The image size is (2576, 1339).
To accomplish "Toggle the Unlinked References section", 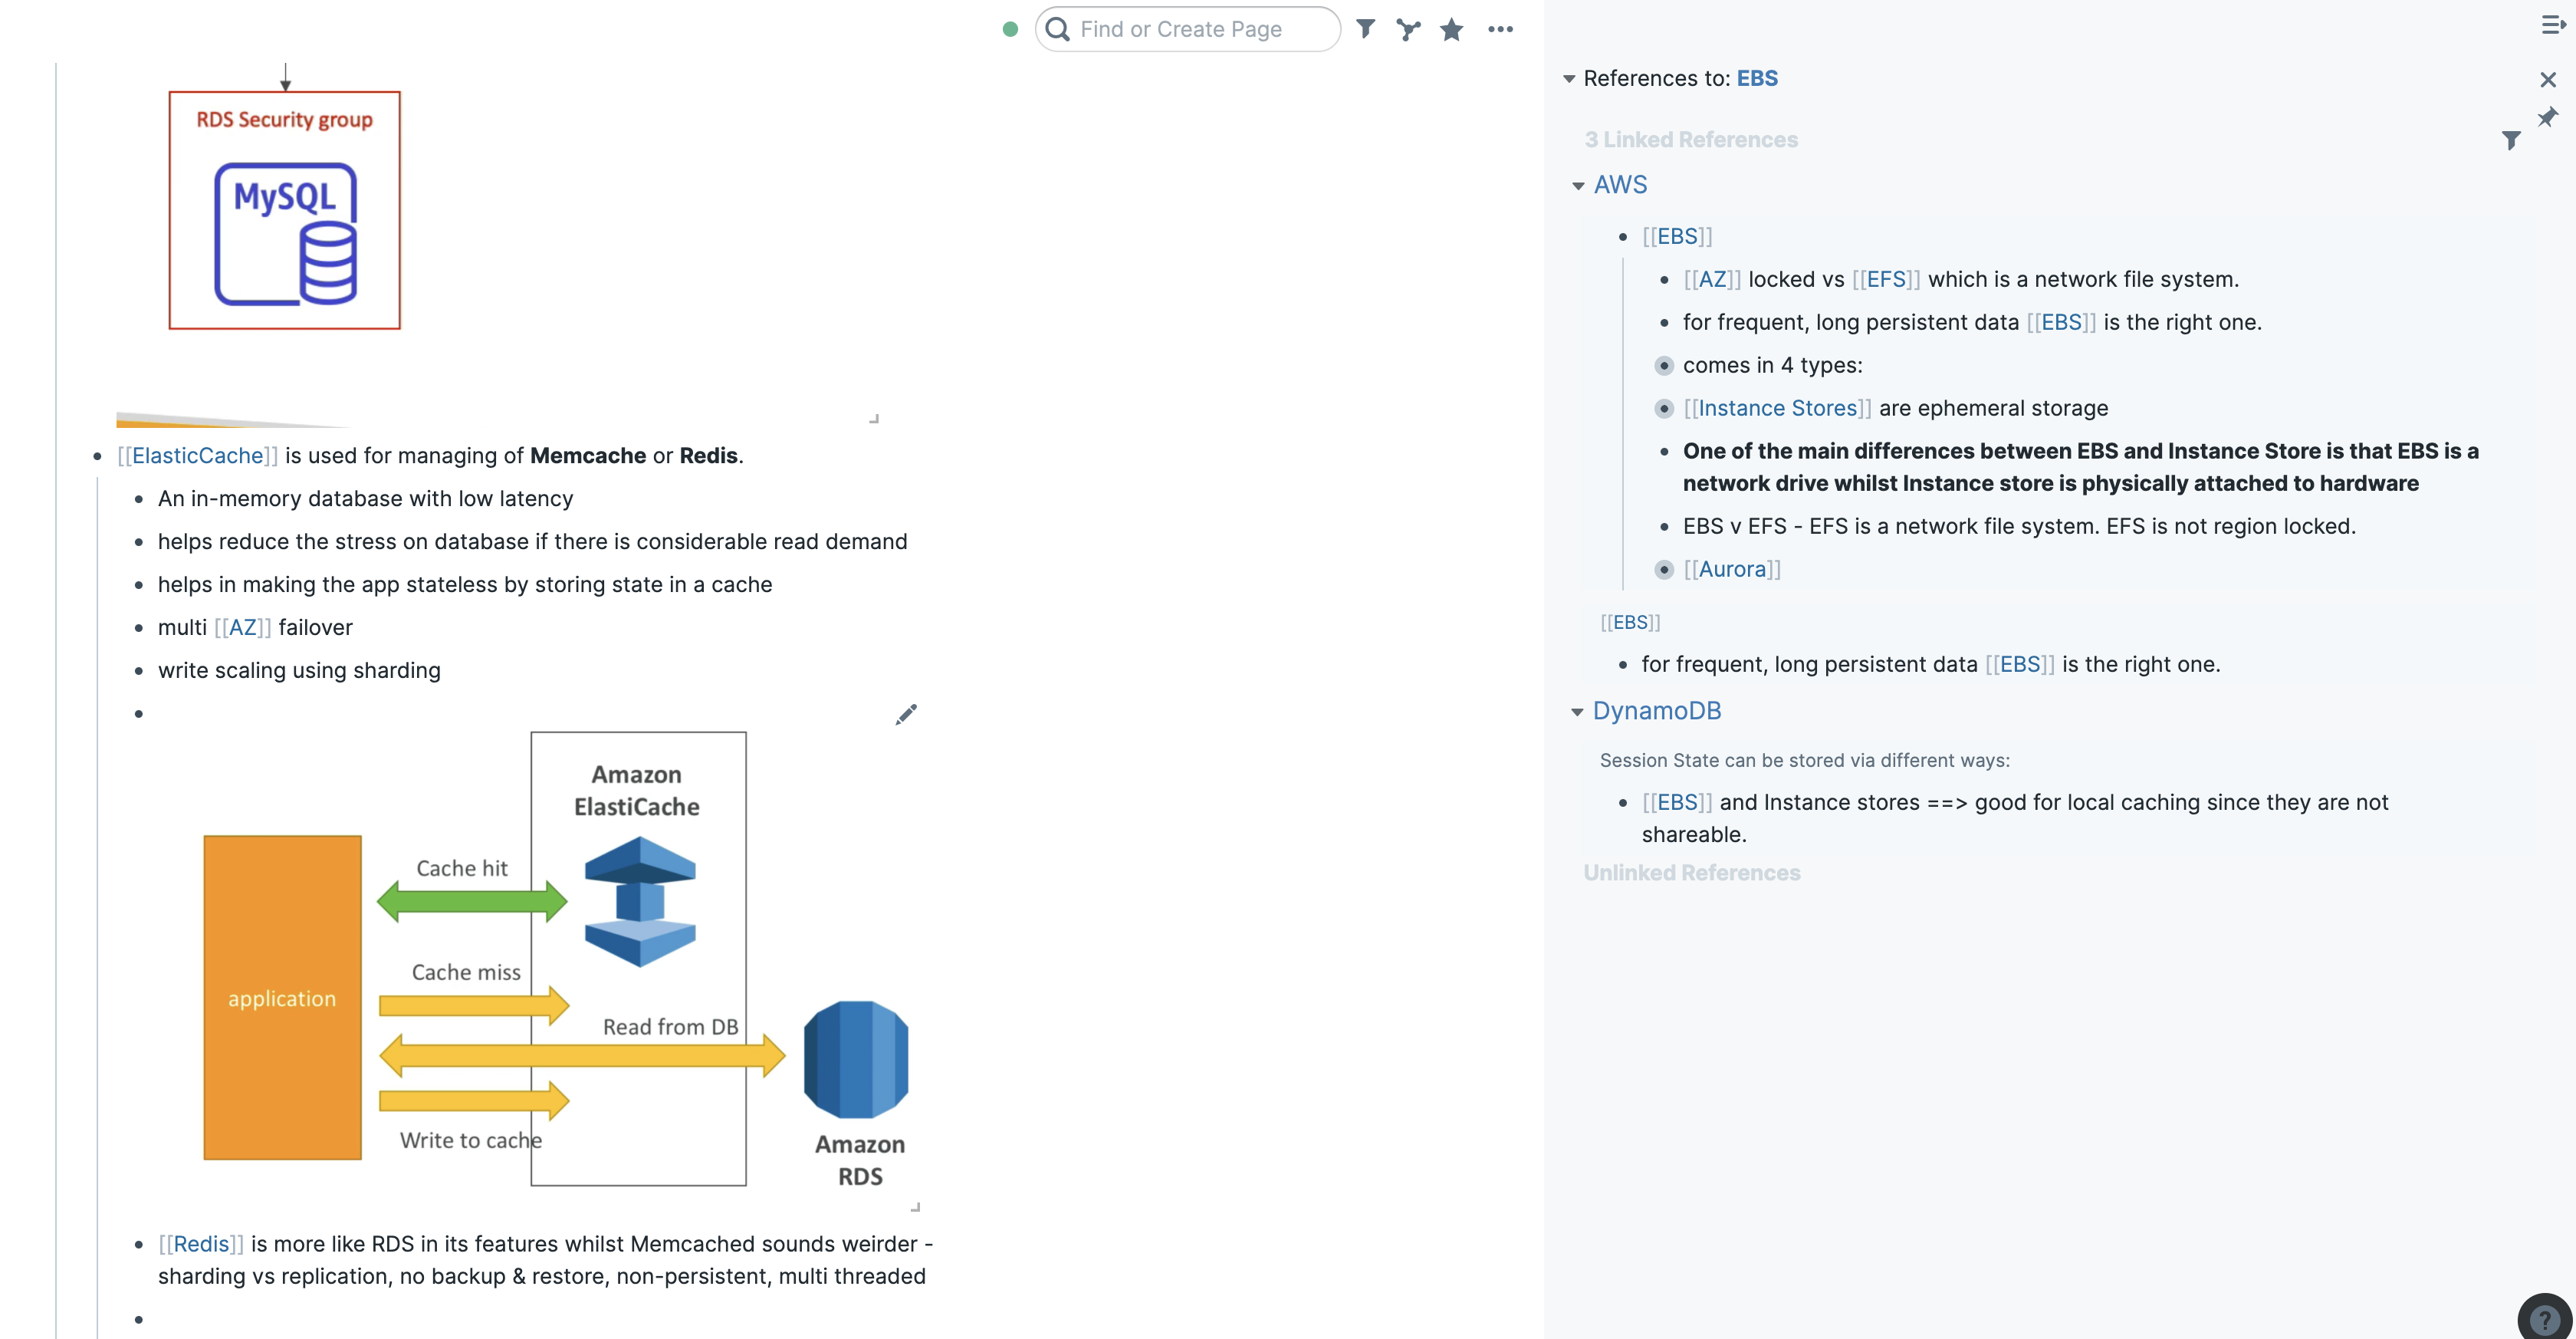I will tap(1692, 873).
